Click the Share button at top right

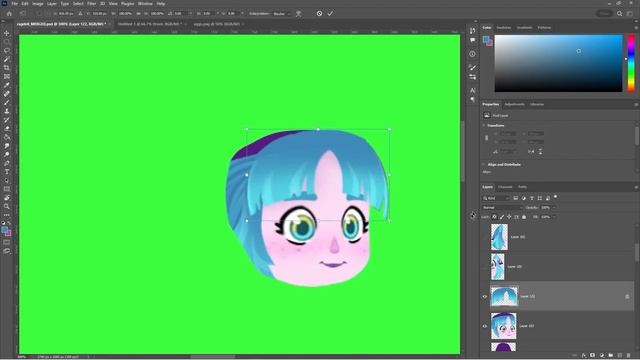coord(604,13)
